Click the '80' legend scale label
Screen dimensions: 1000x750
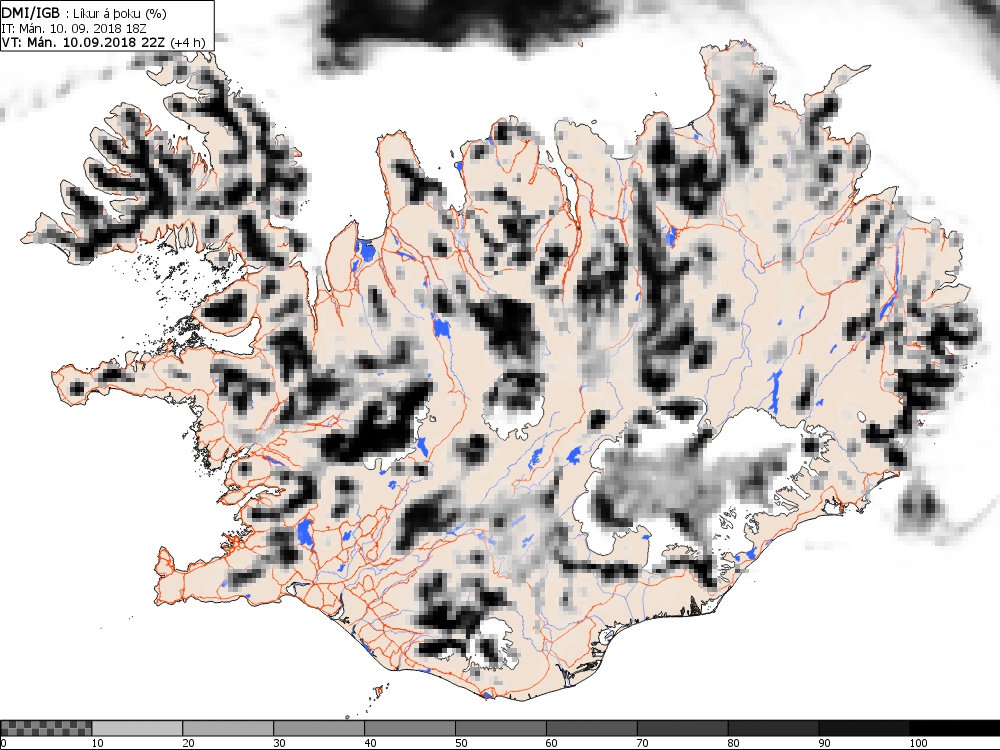[734, 743]
